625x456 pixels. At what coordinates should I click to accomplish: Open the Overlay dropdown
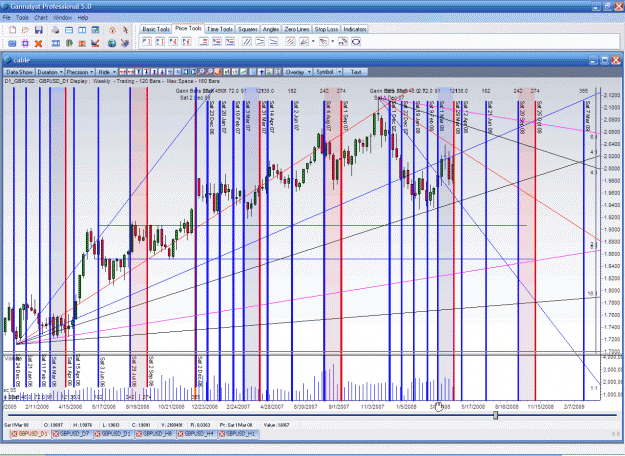click(298, 72)
